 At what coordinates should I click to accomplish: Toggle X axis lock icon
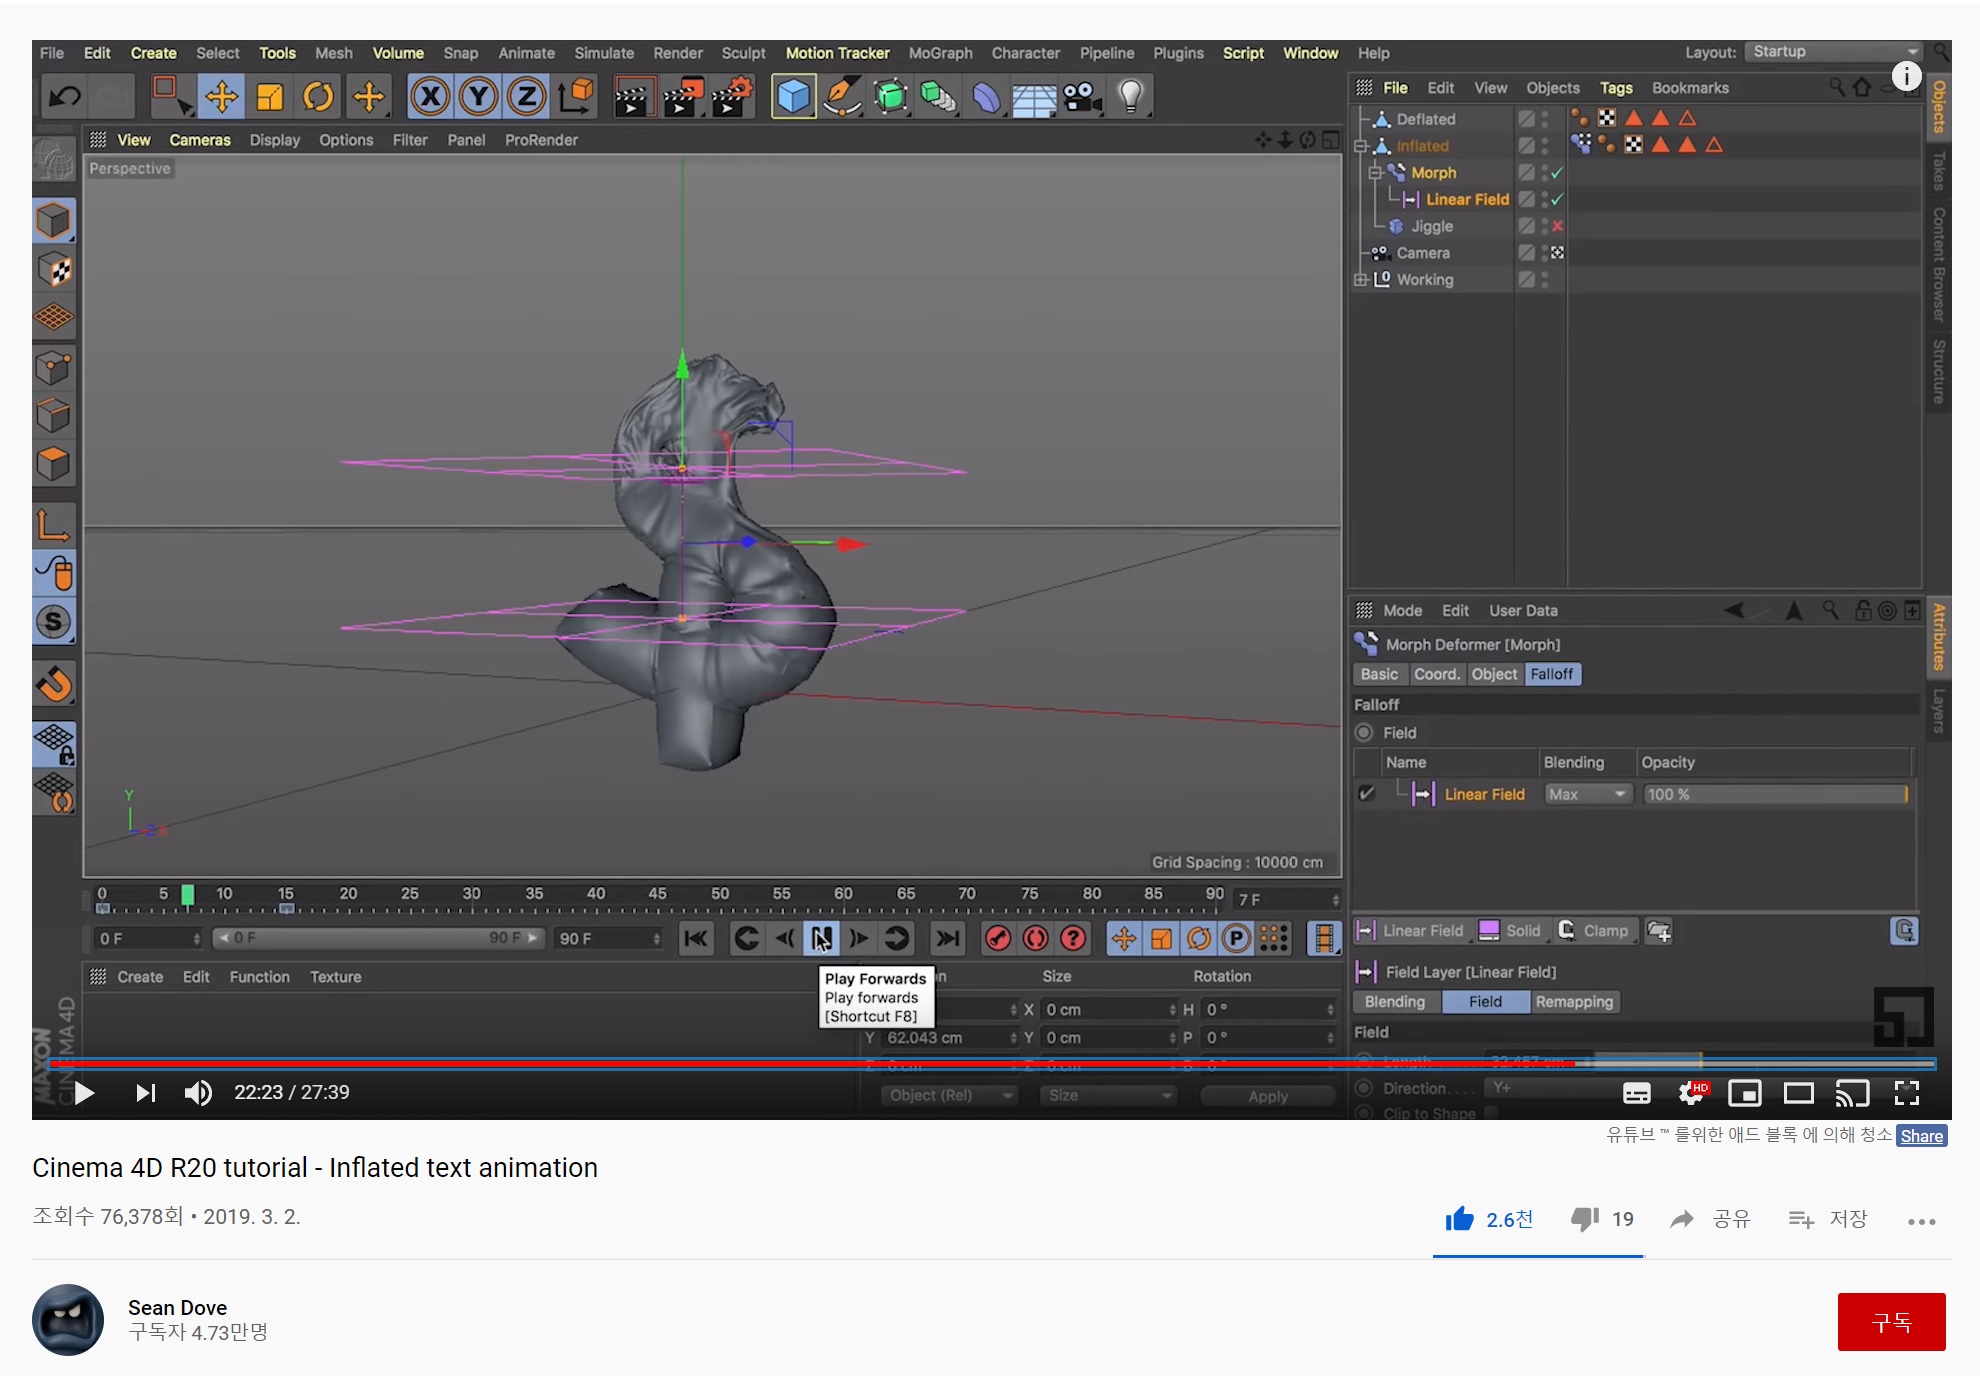[x=430, y=97]
